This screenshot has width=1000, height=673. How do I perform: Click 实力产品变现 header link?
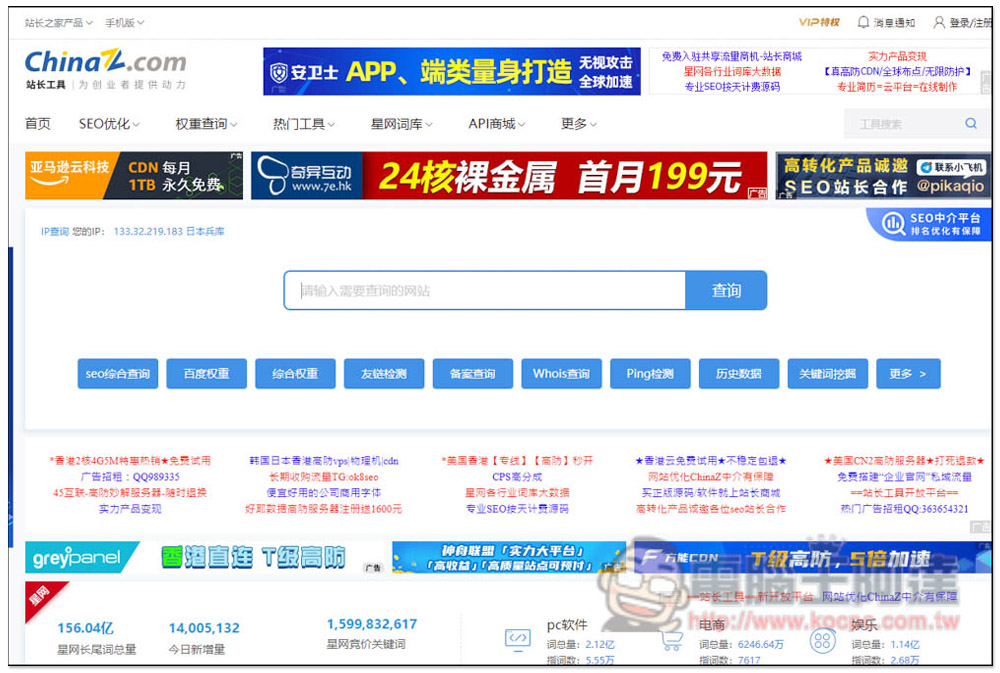tap(897, 56)
